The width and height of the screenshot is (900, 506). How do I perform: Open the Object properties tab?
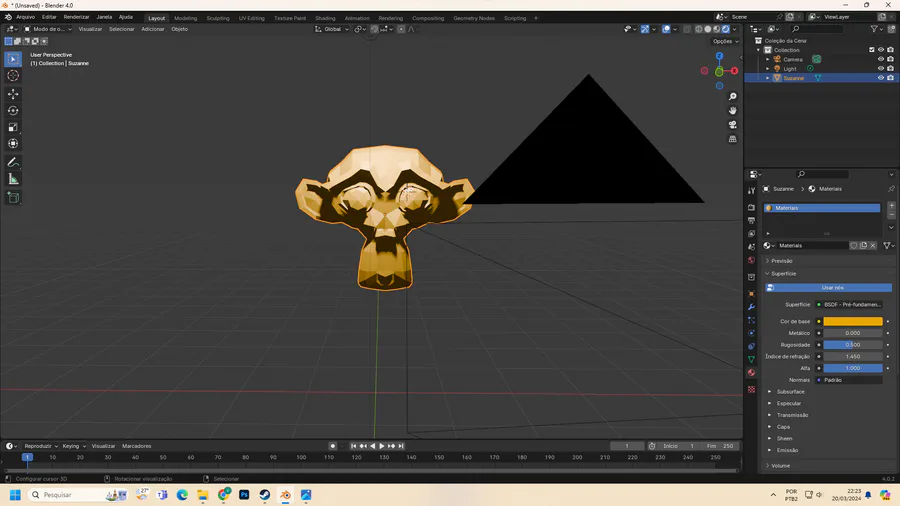pyautogui.click(x=751, y=294)
